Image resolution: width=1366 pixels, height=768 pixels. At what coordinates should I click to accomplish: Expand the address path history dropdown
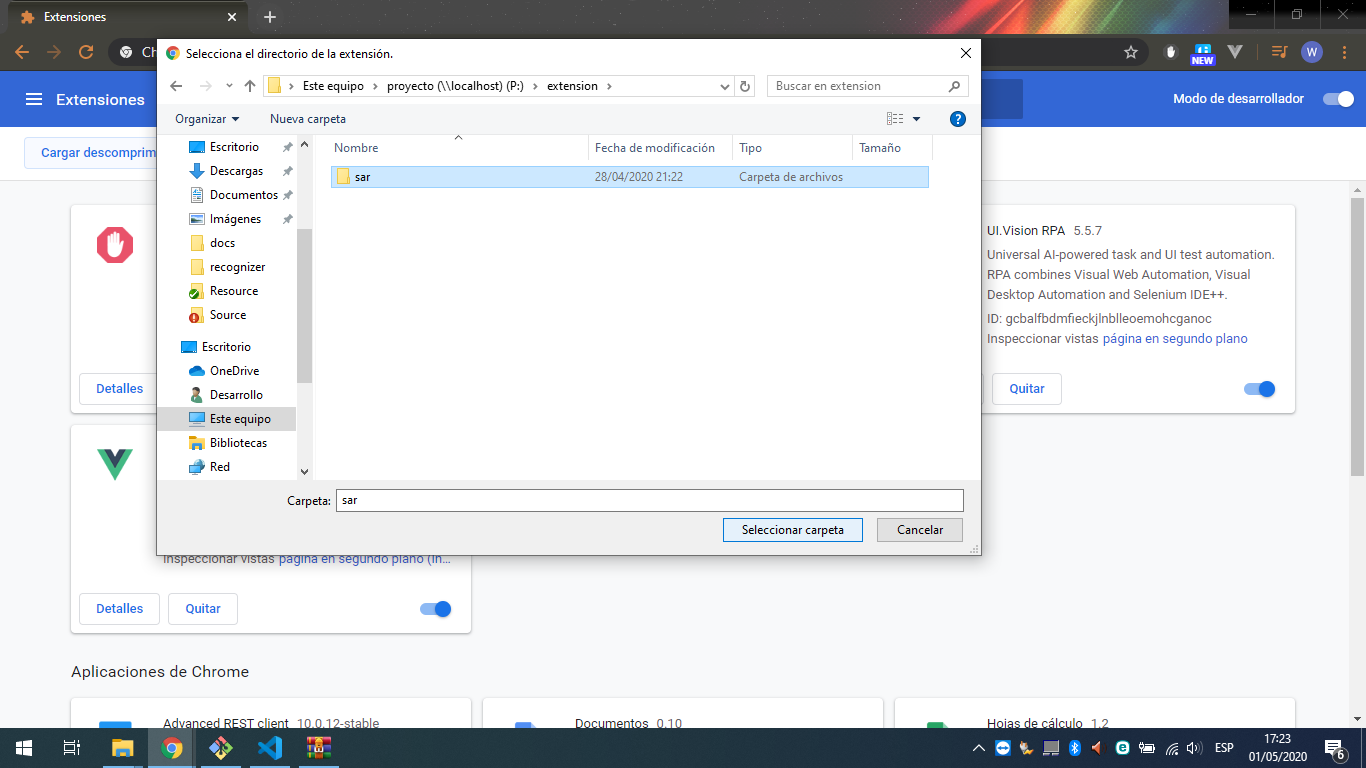pos(725,86)
